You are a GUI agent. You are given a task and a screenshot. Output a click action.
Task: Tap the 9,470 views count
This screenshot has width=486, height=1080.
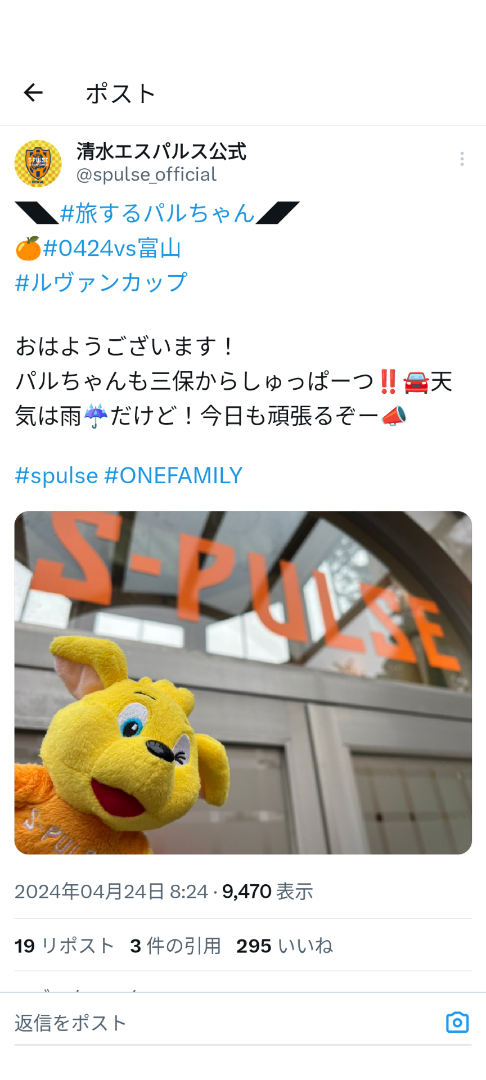(x=268, y=892)
